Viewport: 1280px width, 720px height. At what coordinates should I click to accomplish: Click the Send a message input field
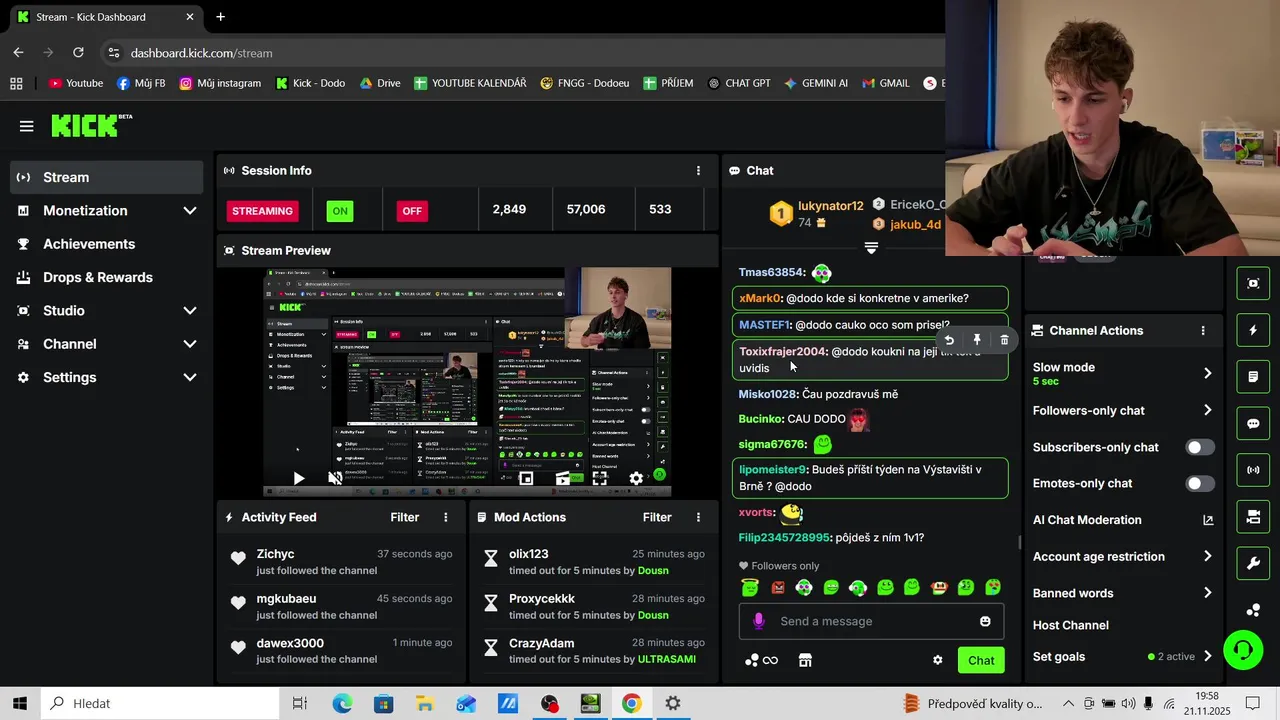point(871,621)
